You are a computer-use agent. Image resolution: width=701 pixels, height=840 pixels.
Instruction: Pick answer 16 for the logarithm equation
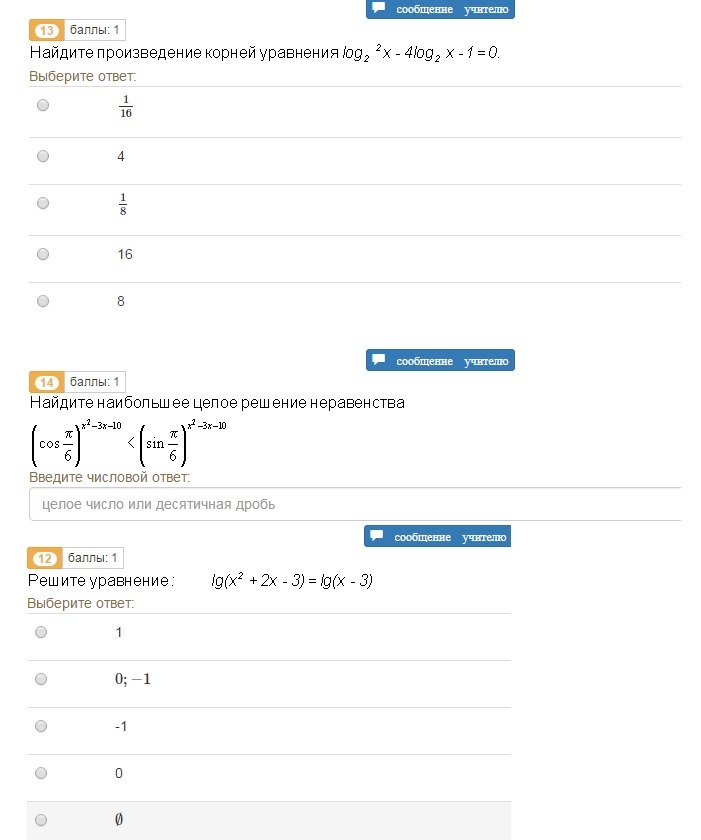point(43,254)
